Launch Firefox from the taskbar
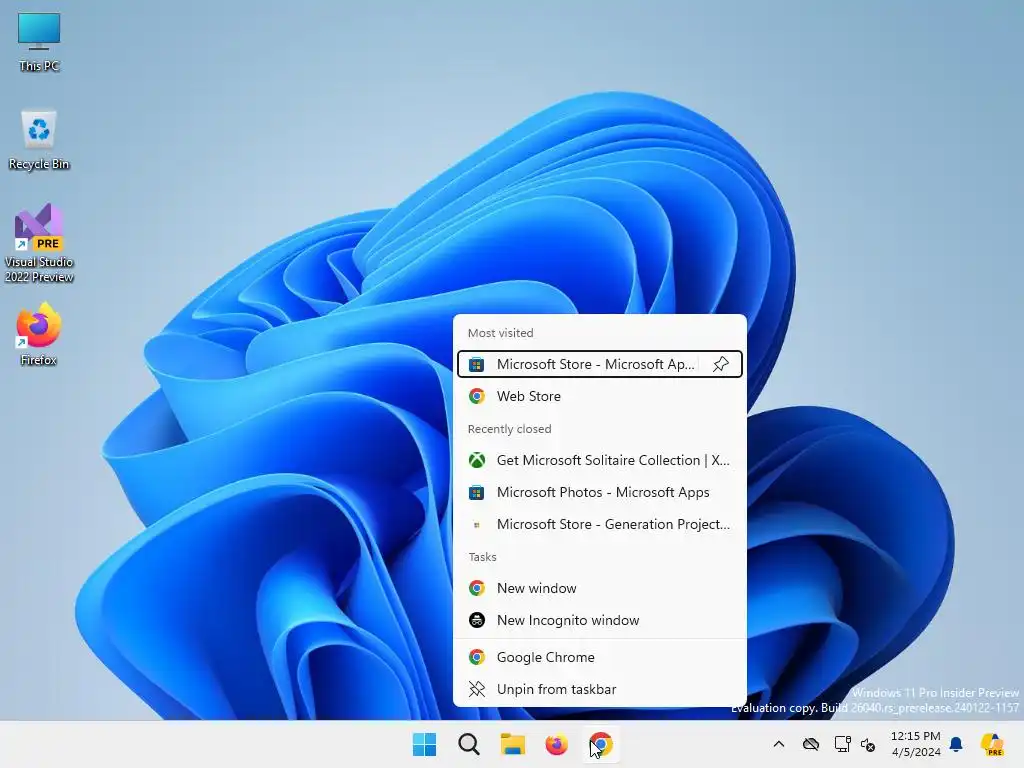The width and height of the screenshot is (1024, 768). point(556,744)
